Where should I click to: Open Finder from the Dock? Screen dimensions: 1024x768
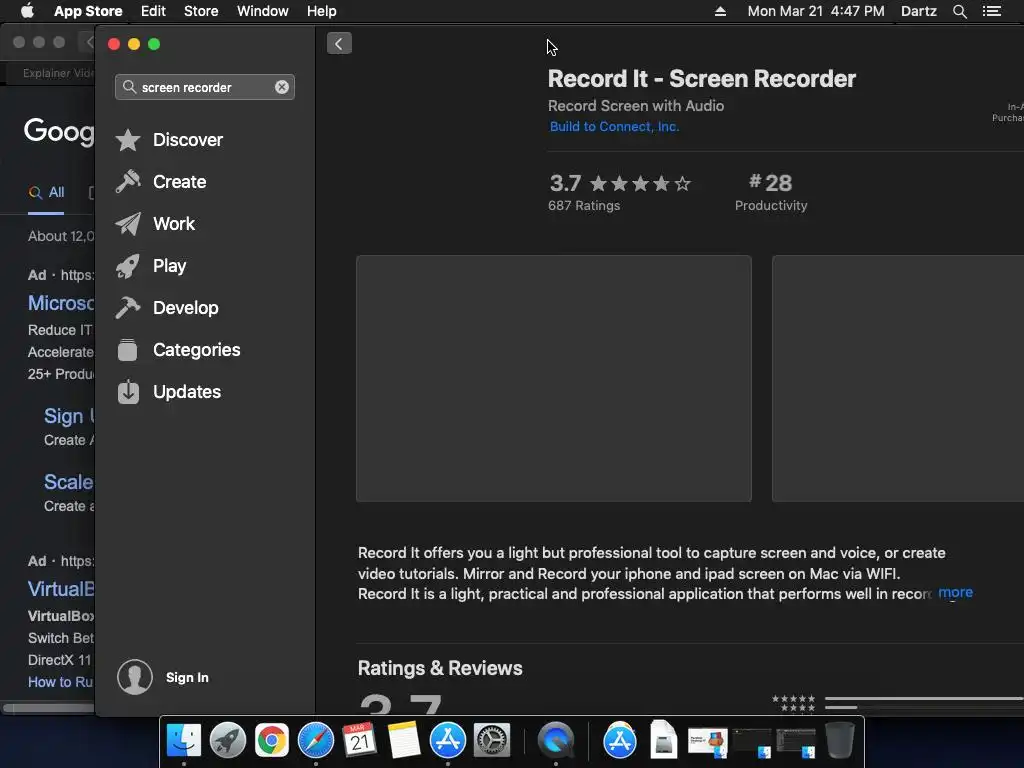click(x=184, y=740)
